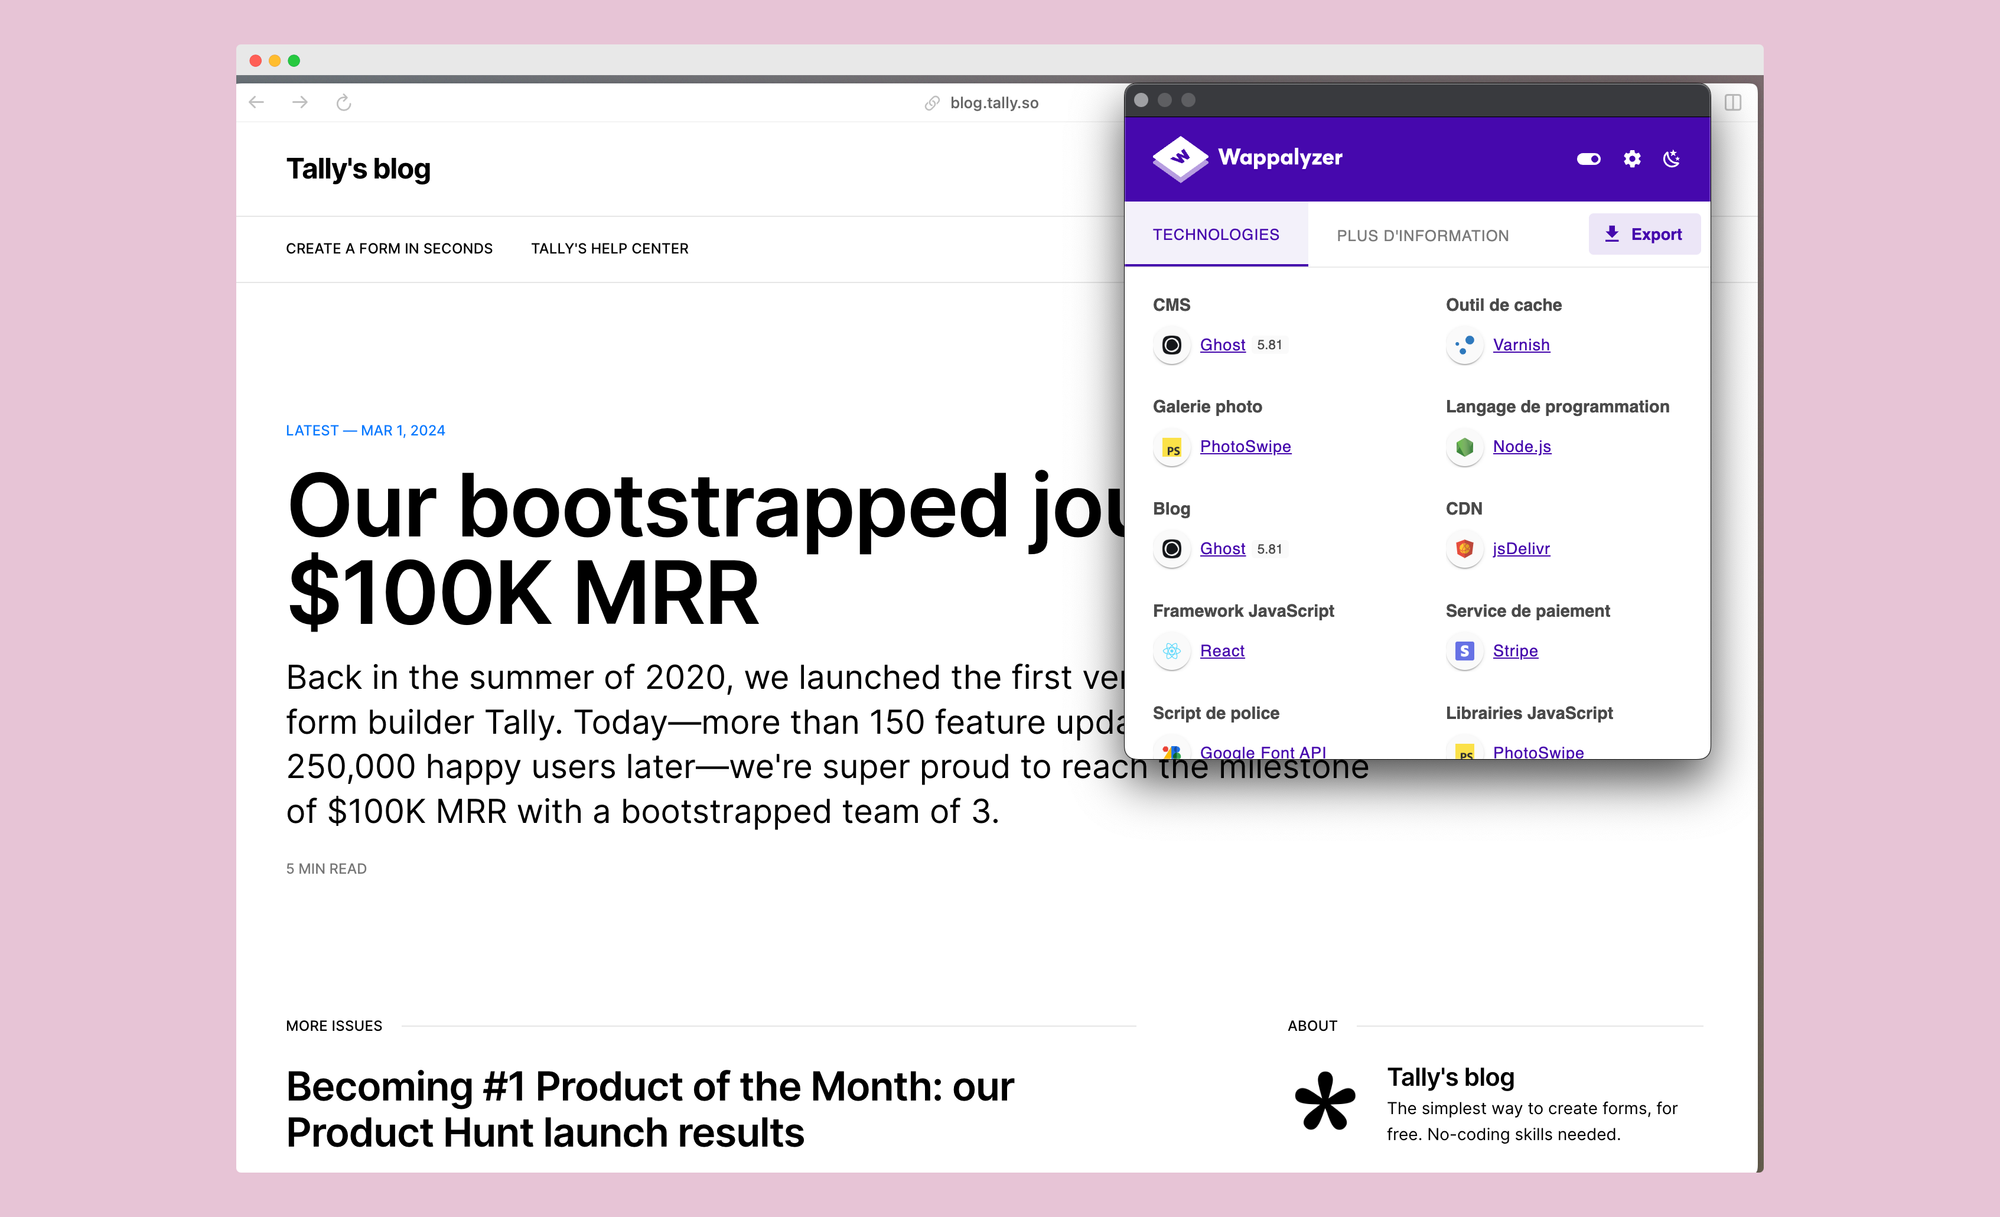
Task: Click the PhotoSwipe gallery icon
Action: [1171, 447]
